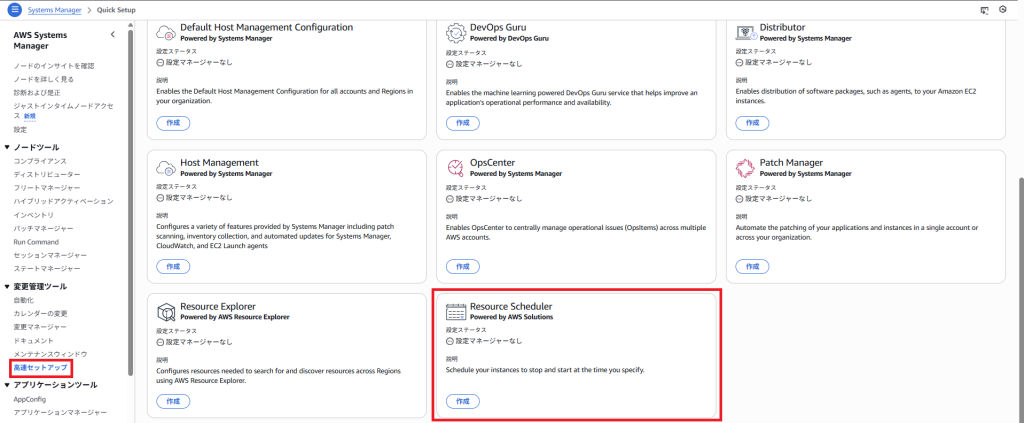Click the Default Host Management Configuration cloud icon
The width and height of the screenshot is (1024, 423).
(x=166, y=32)
